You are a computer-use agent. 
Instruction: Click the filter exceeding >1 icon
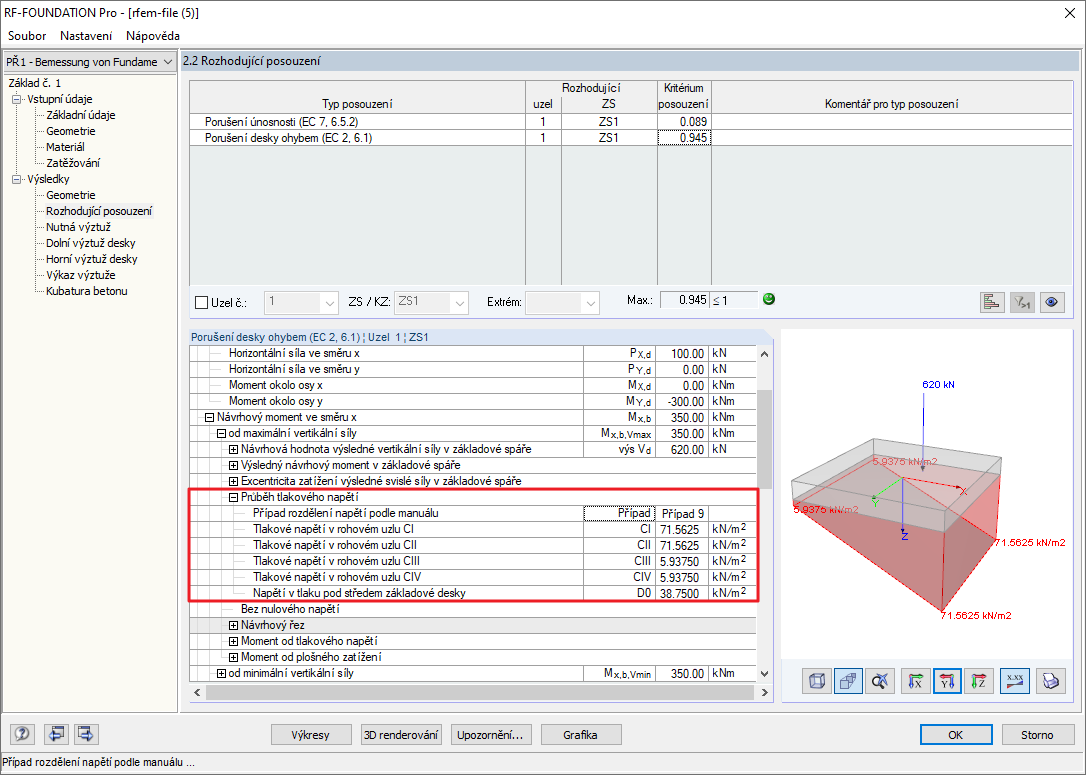(1022, 302)
